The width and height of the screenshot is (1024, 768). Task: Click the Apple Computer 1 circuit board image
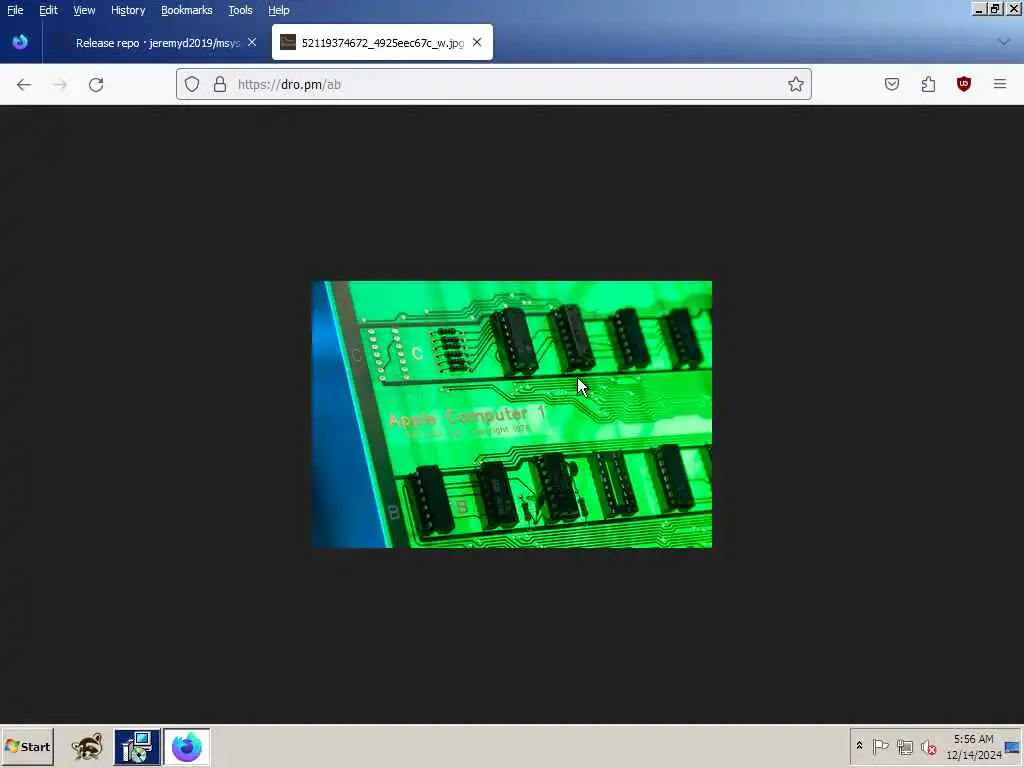512,415
